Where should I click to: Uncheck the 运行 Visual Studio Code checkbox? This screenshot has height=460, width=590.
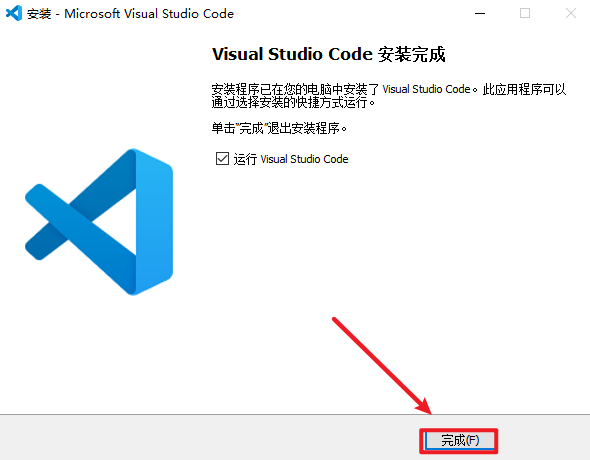pyautogui.click(x=222, y=159)
